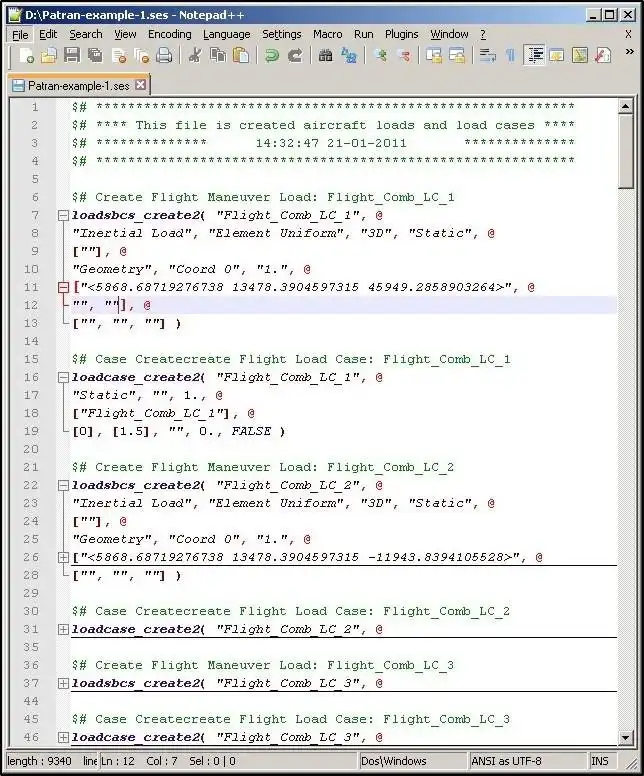Click the Save All icon

coord(95,55)
